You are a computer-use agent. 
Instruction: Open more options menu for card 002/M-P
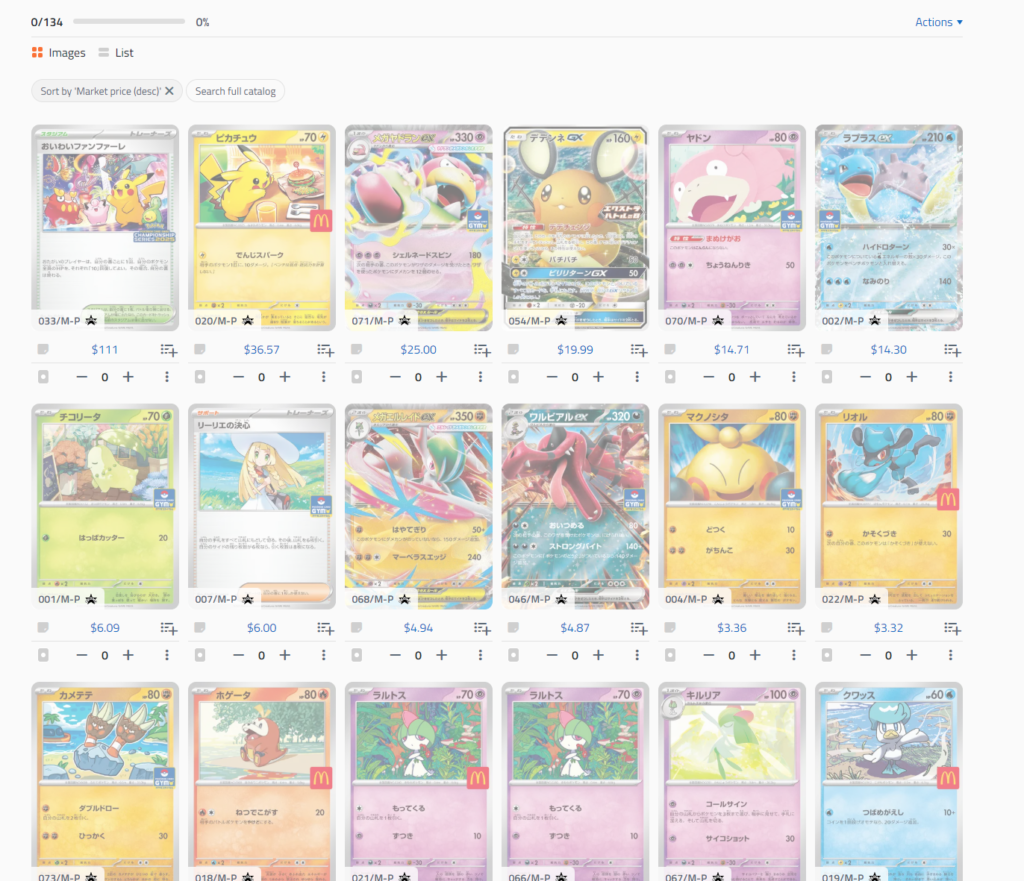point(950,377)
